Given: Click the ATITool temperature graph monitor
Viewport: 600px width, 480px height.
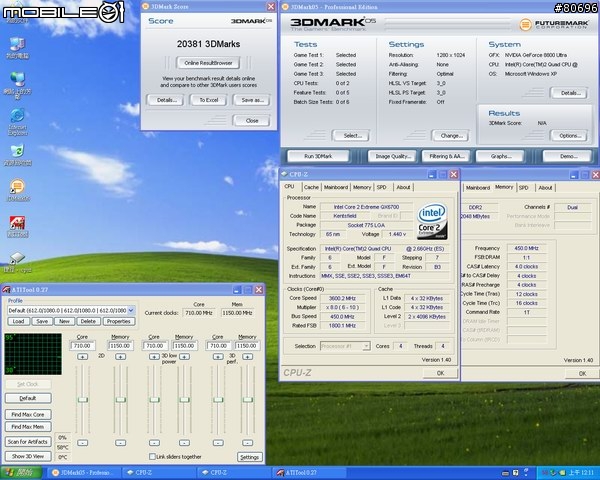Looking at the screenshot, I should point(33,354).
